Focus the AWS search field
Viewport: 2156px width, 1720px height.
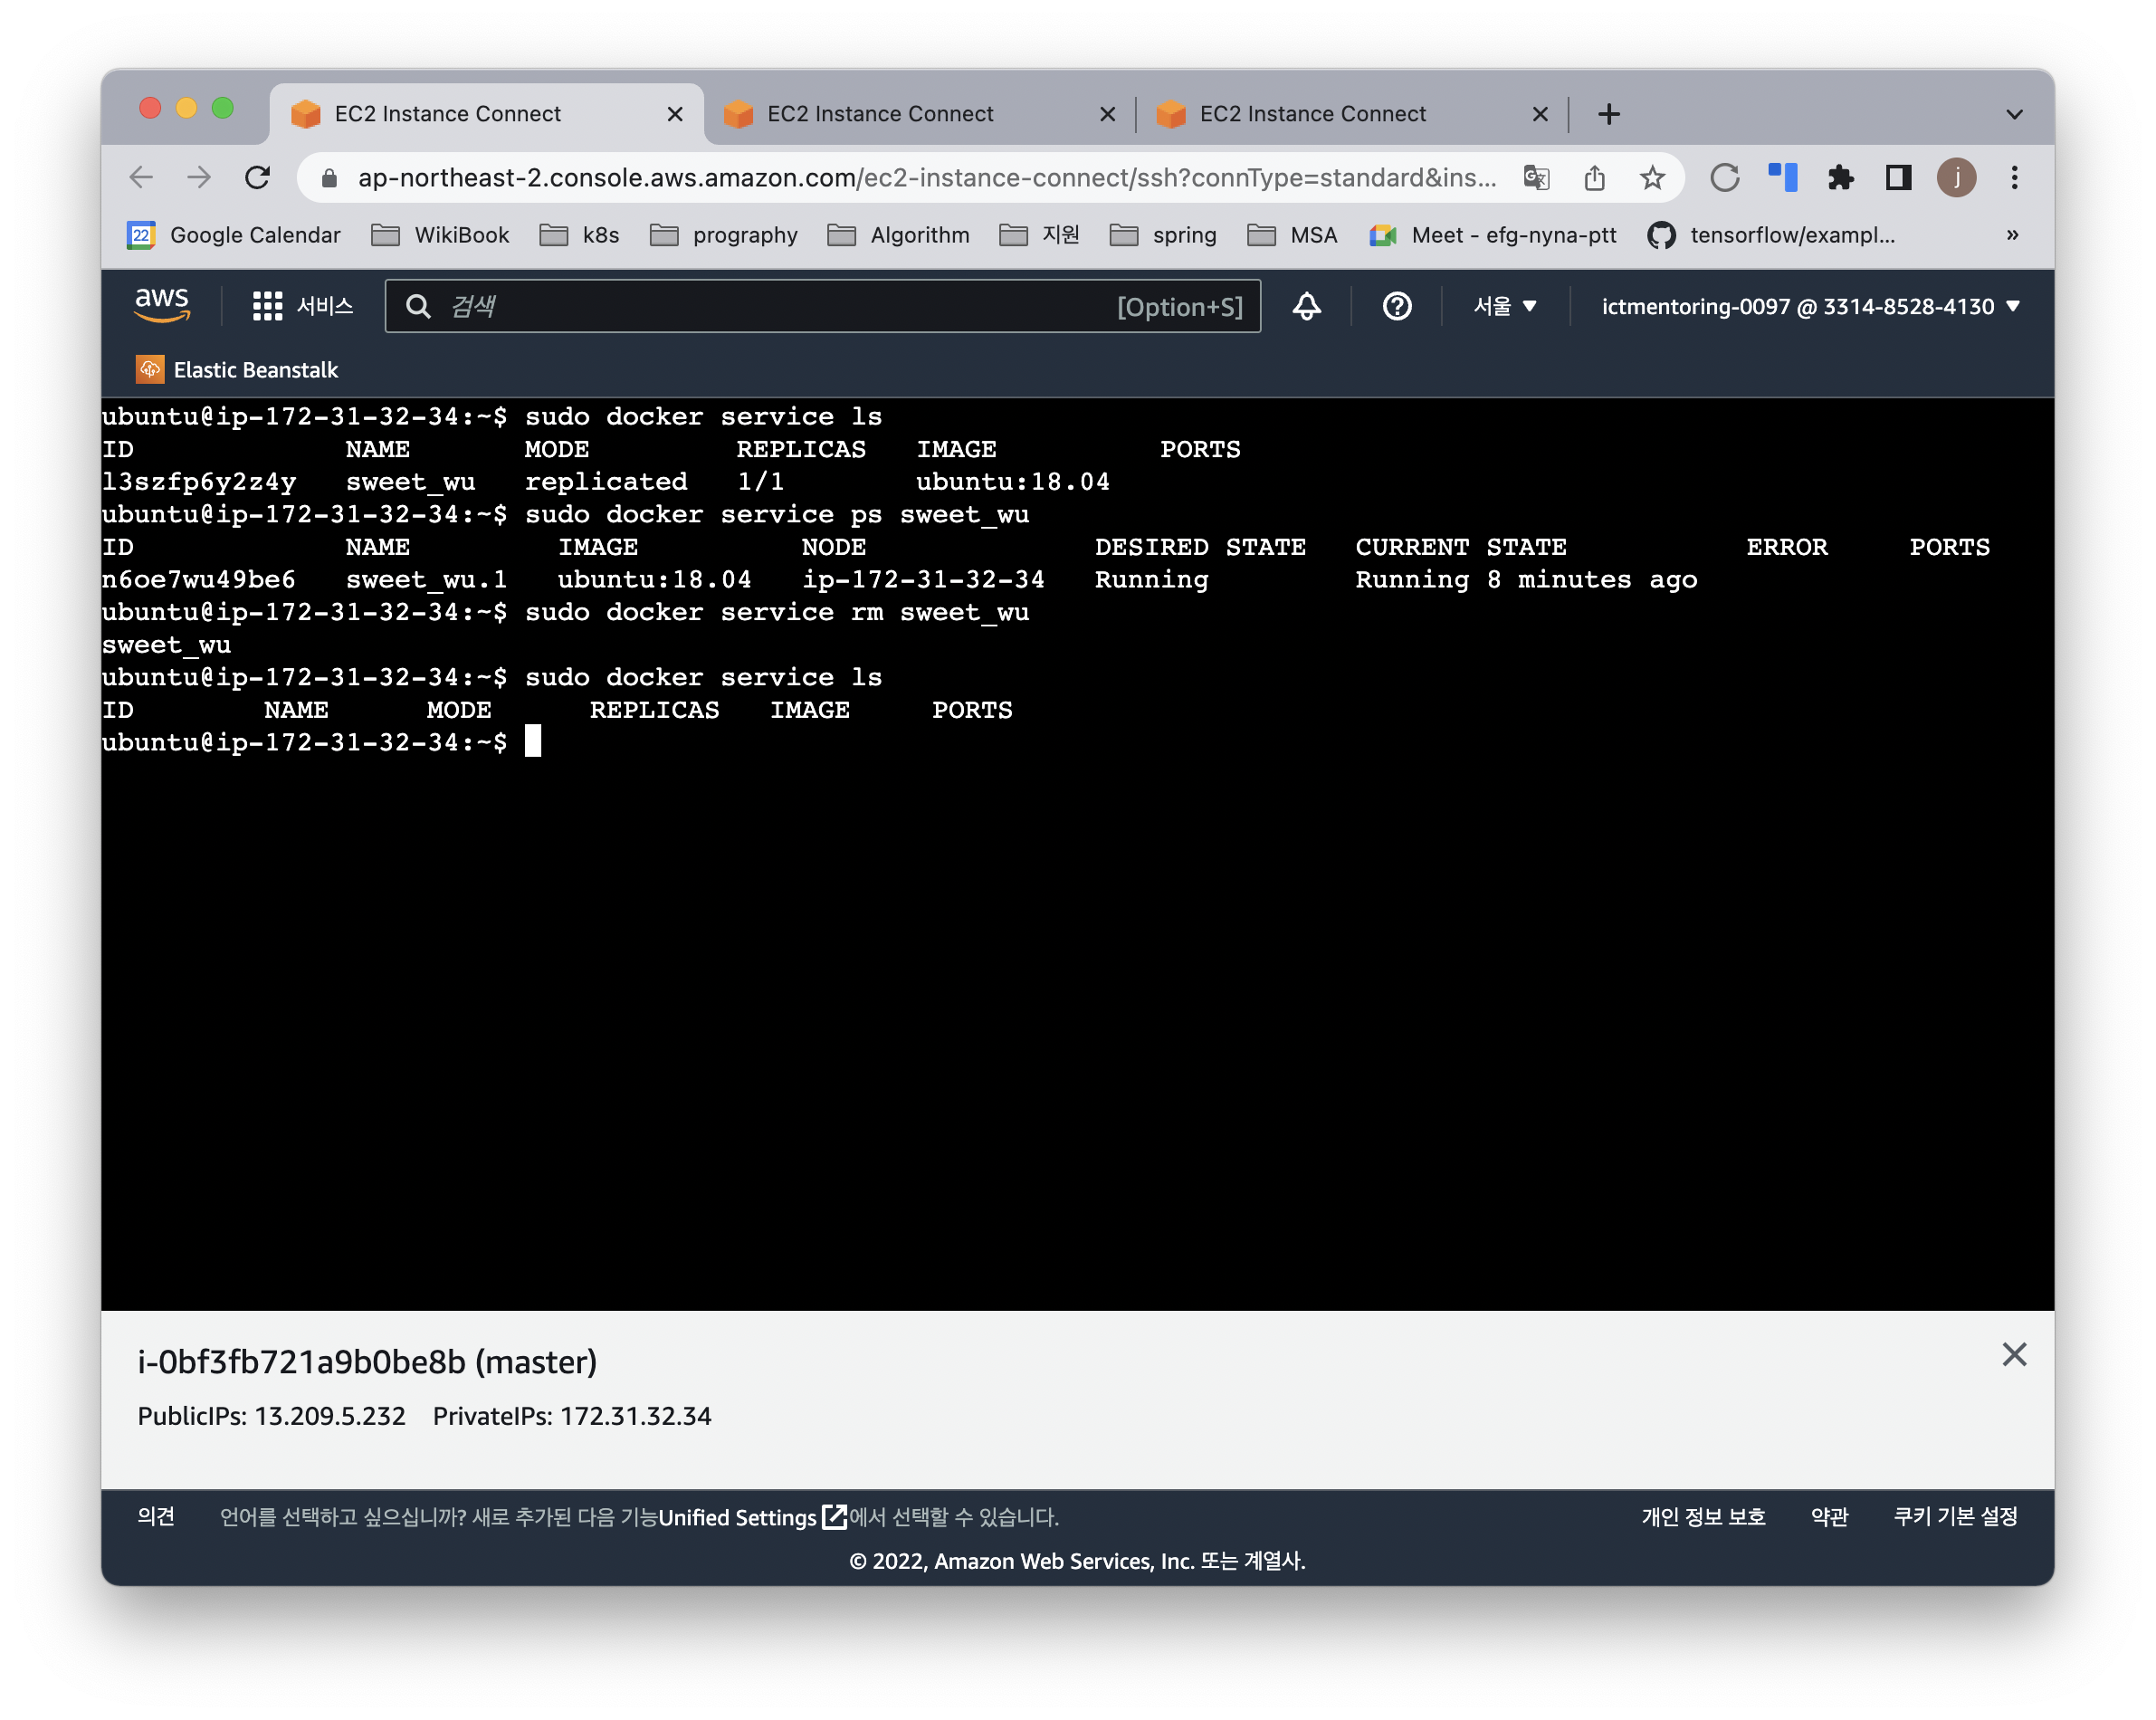point(780,306)
